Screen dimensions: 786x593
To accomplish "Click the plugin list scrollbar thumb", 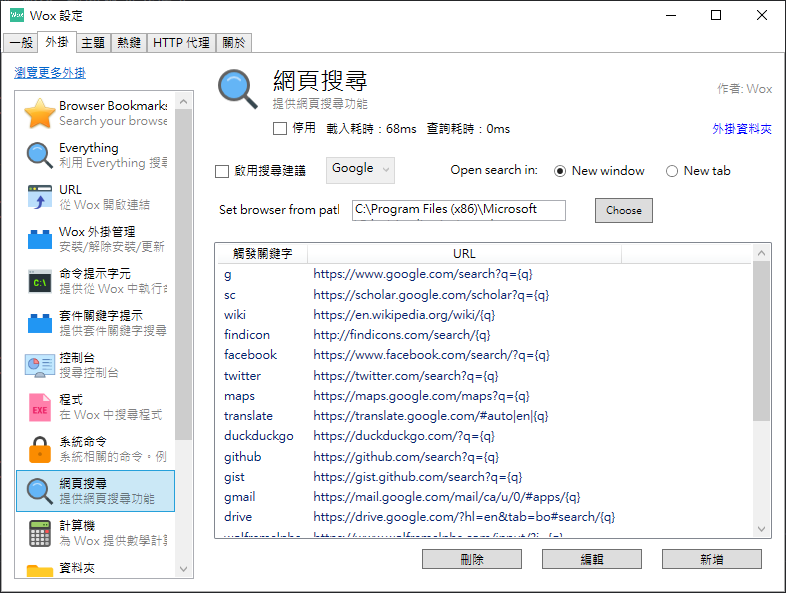I will point(183,275).
